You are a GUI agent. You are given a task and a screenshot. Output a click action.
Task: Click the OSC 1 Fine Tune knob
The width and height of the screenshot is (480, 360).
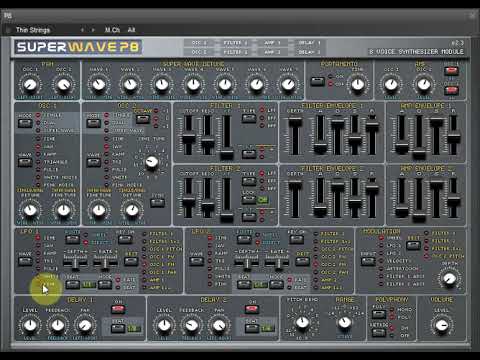[63, 210]
